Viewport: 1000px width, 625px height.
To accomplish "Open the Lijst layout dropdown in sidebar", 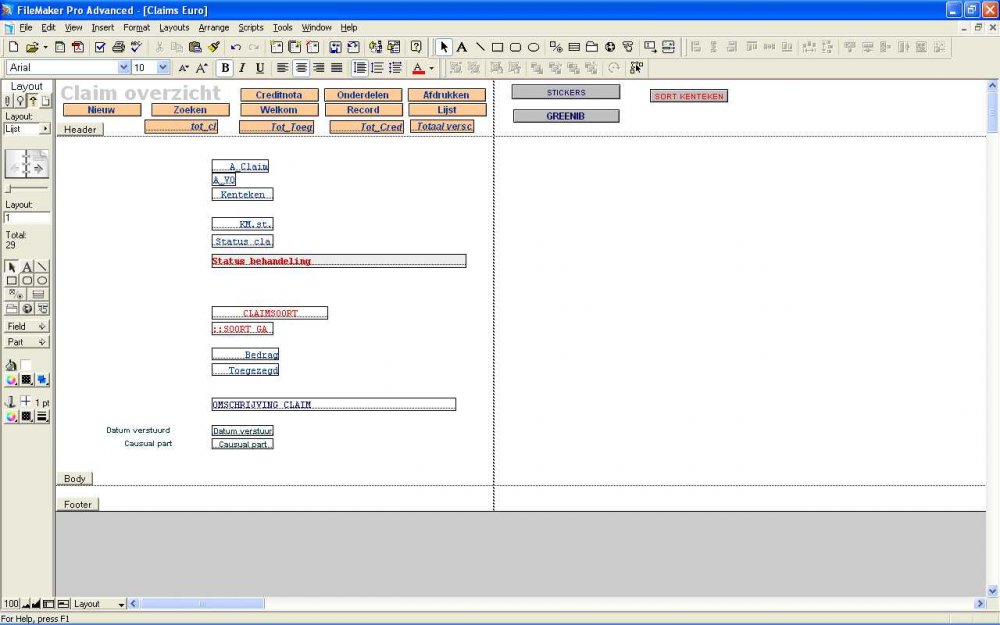I will (x=44, y=129).
